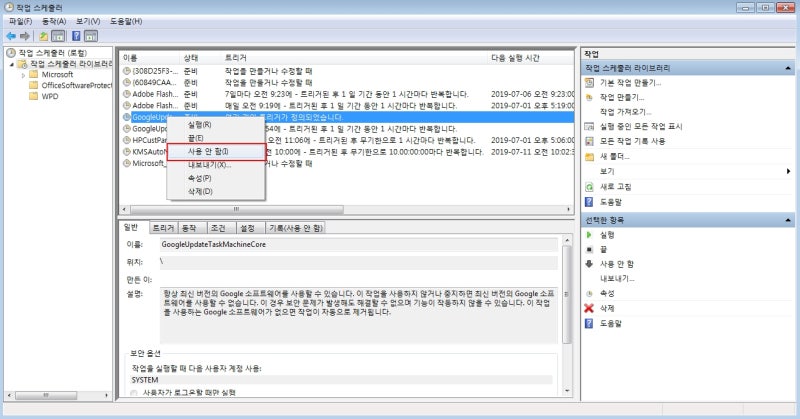Click 작업 만들기 icon in actions pane
Viewport: 800px width, 419px height.
pyautogui.click(x=589, y=97)
